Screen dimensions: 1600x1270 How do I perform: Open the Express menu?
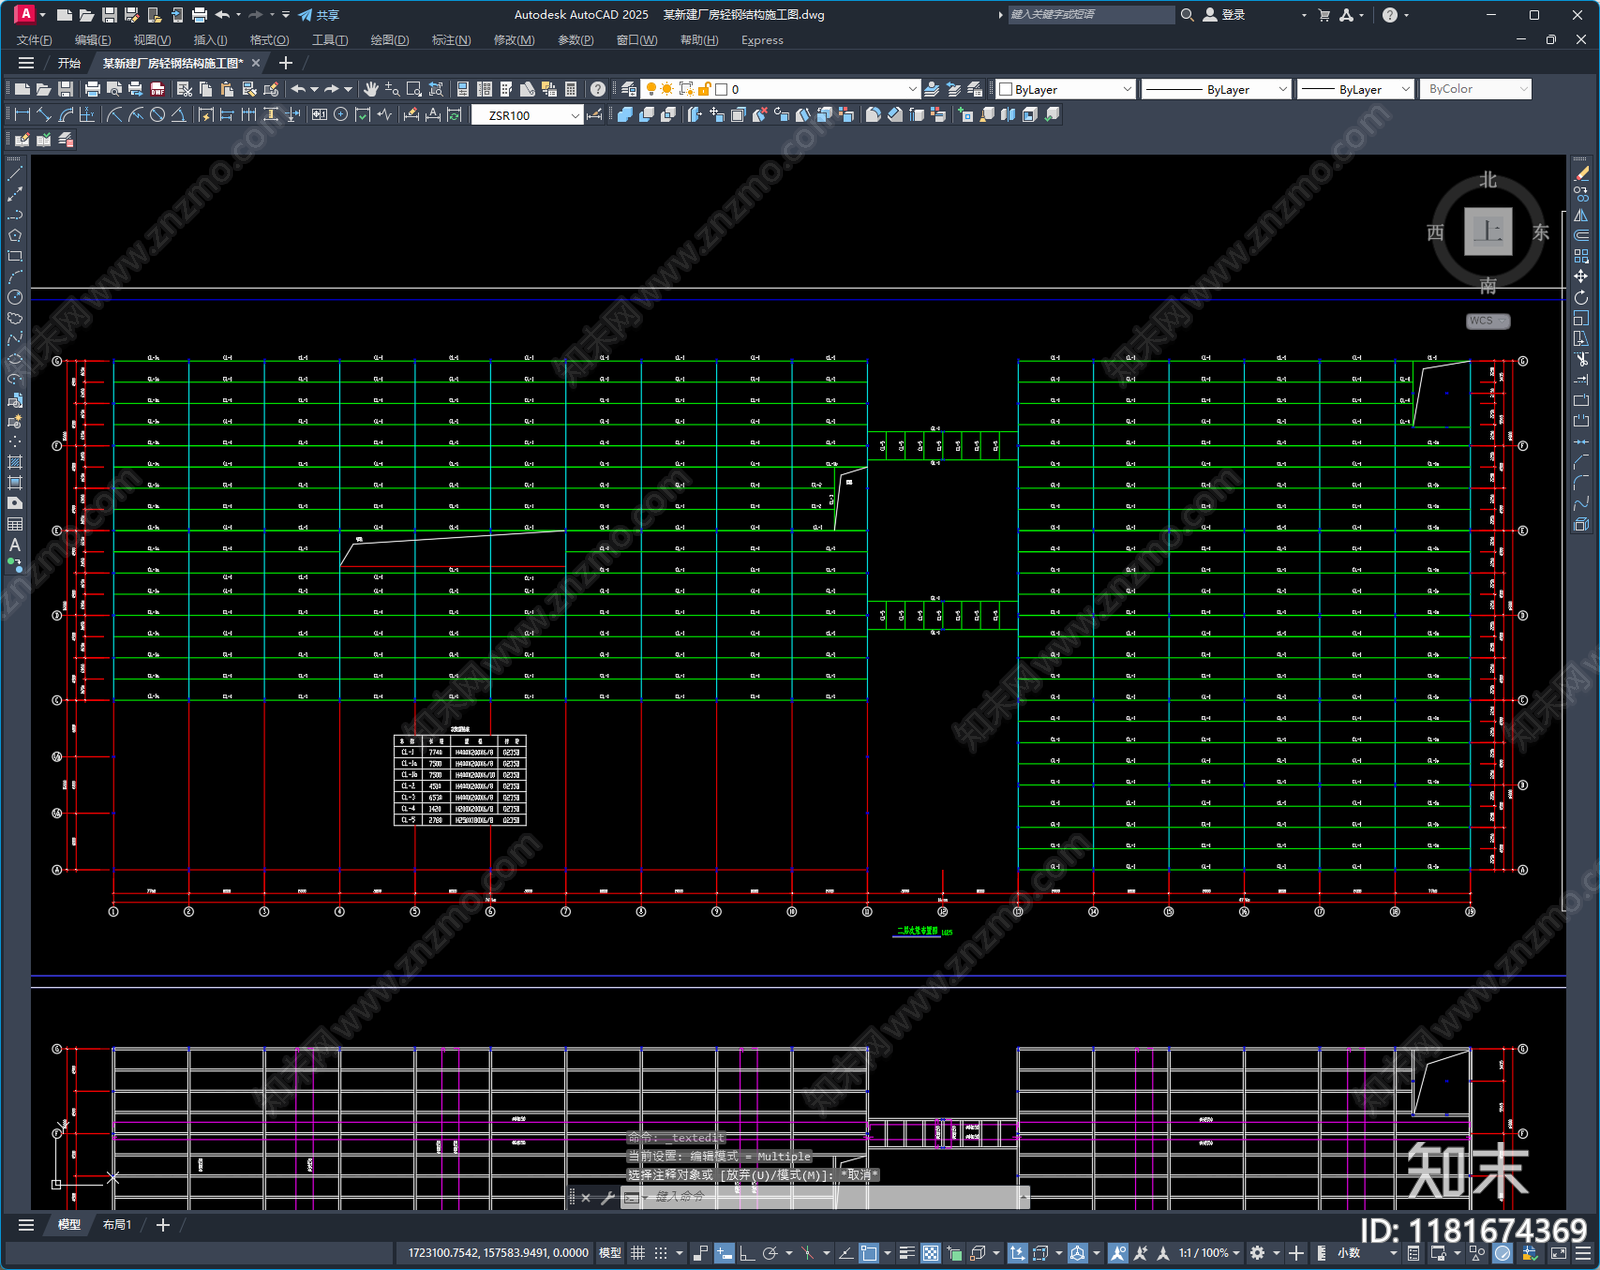pyautogui.click(x=762, y=40)
